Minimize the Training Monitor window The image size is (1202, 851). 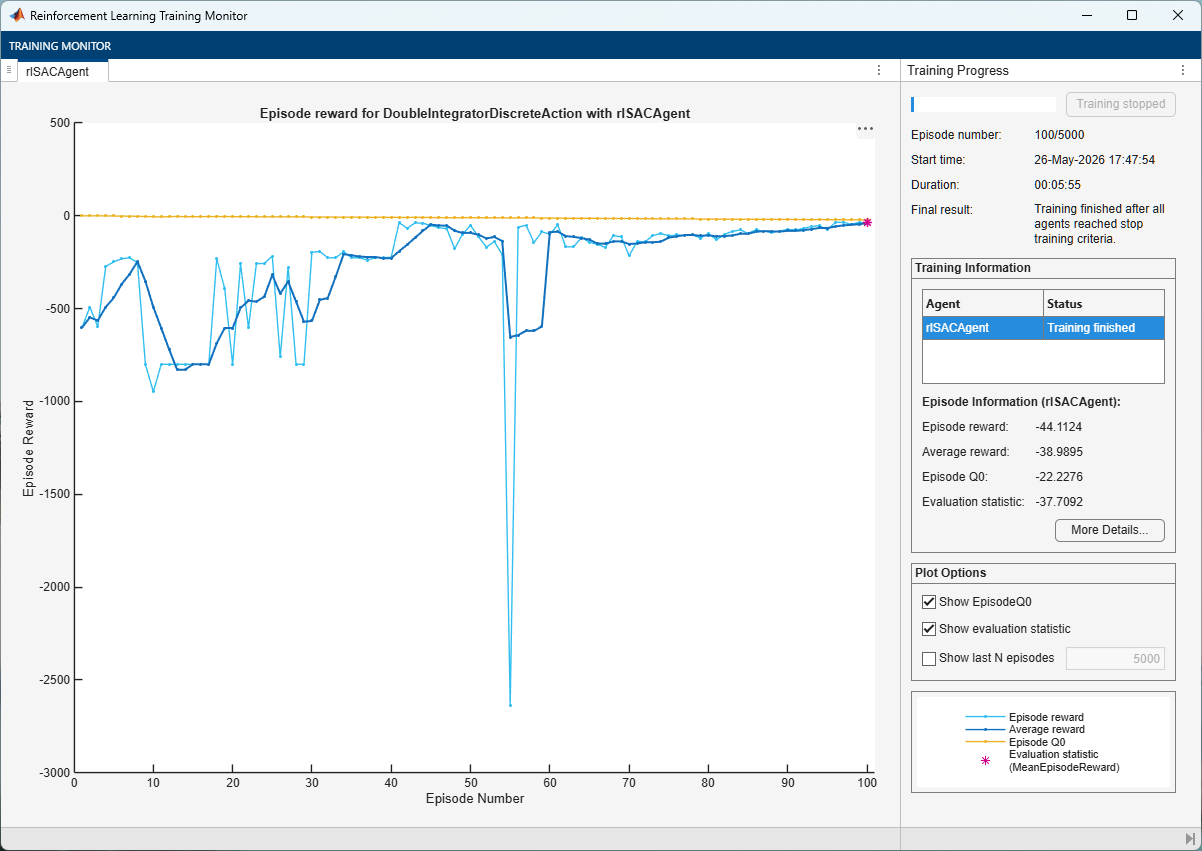point(1086,15)
